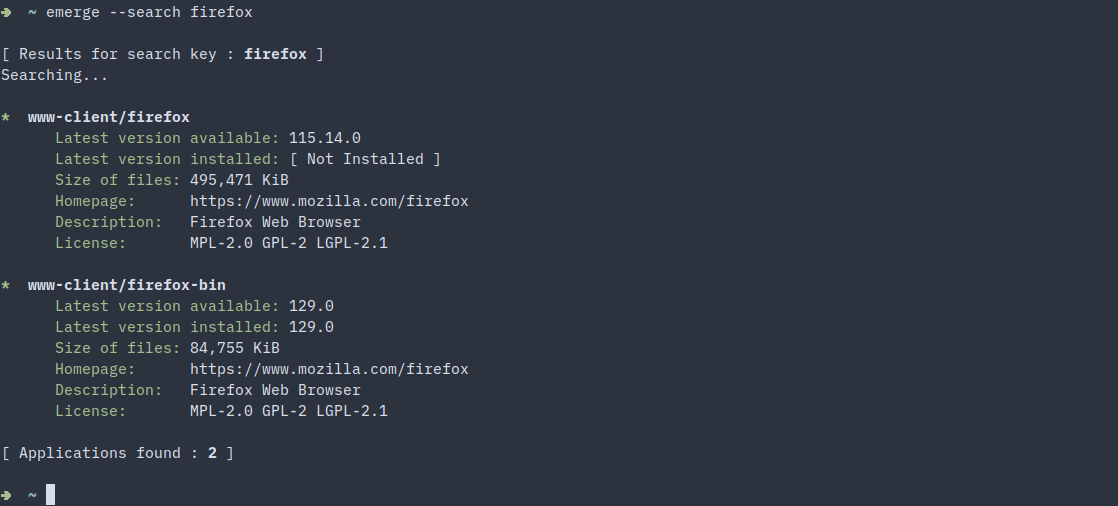Click the license text under www-client/firefox

pyautogui.click(x=288, y=243)
